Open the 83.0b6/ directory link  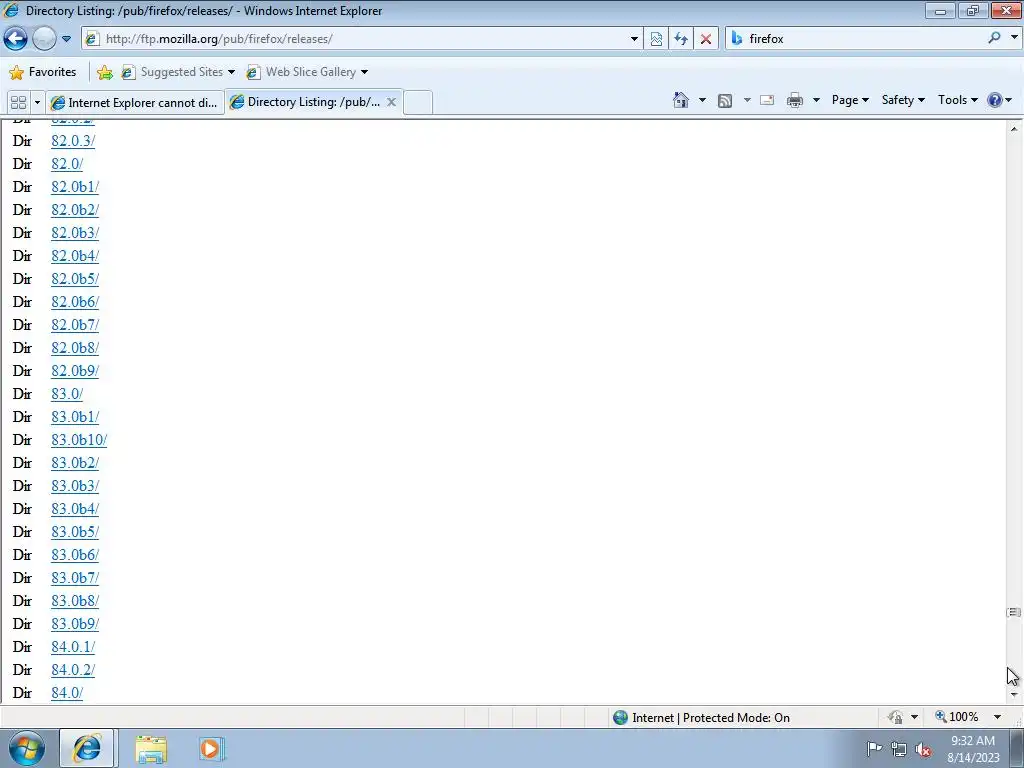[x=75, y=554]
